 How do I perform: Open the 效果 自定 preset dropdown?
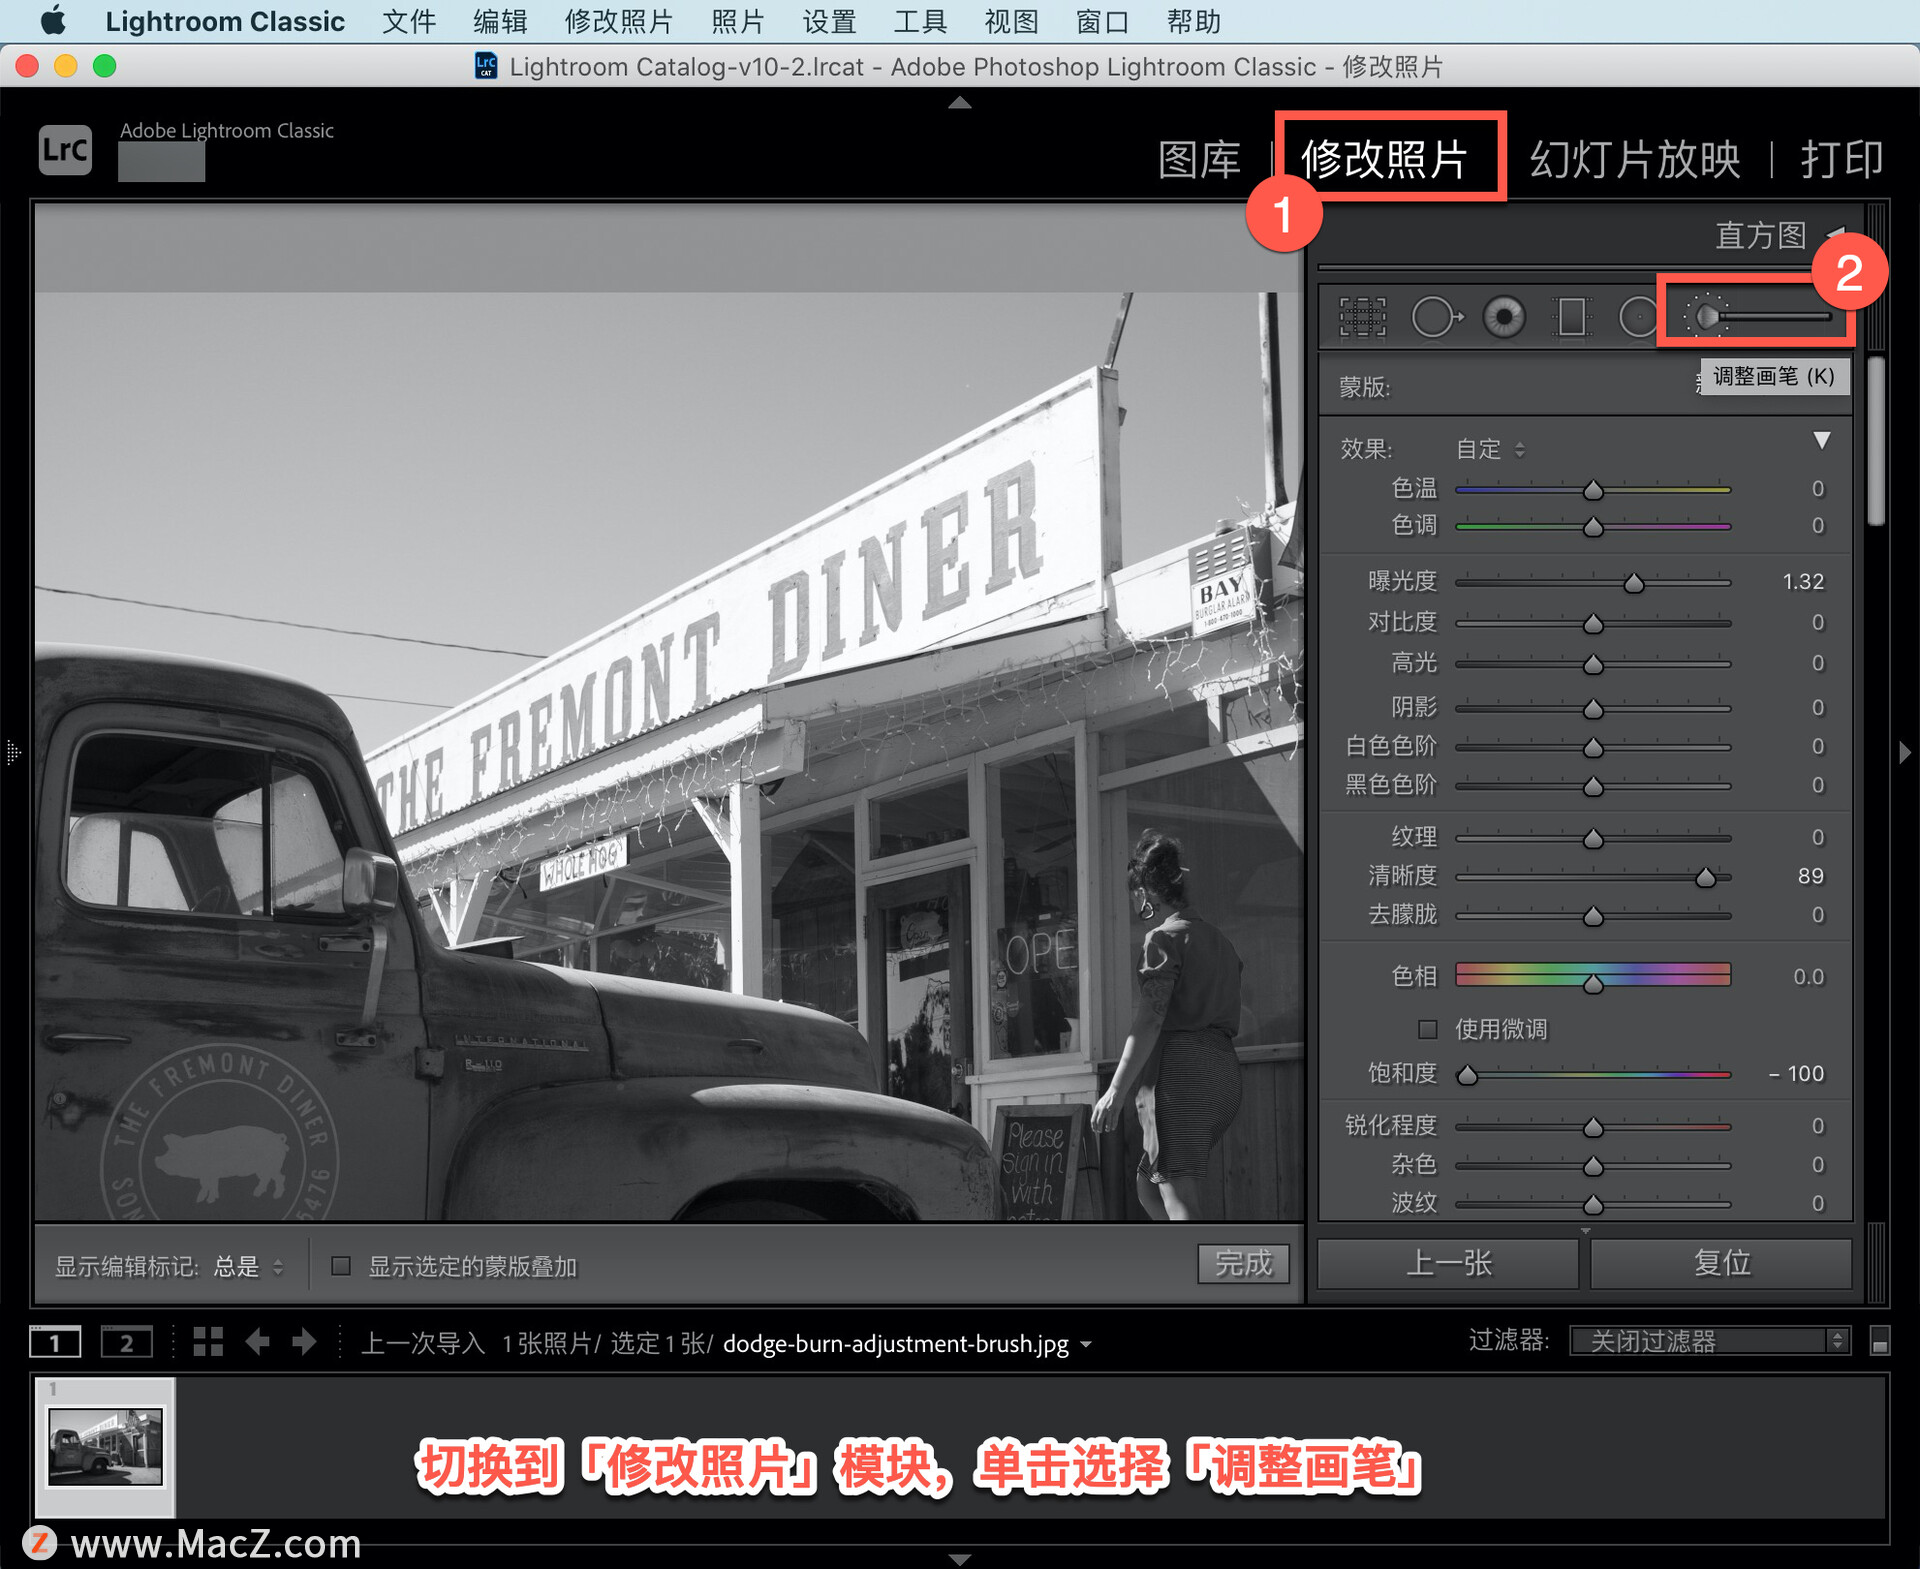(x=1490, y=449)
